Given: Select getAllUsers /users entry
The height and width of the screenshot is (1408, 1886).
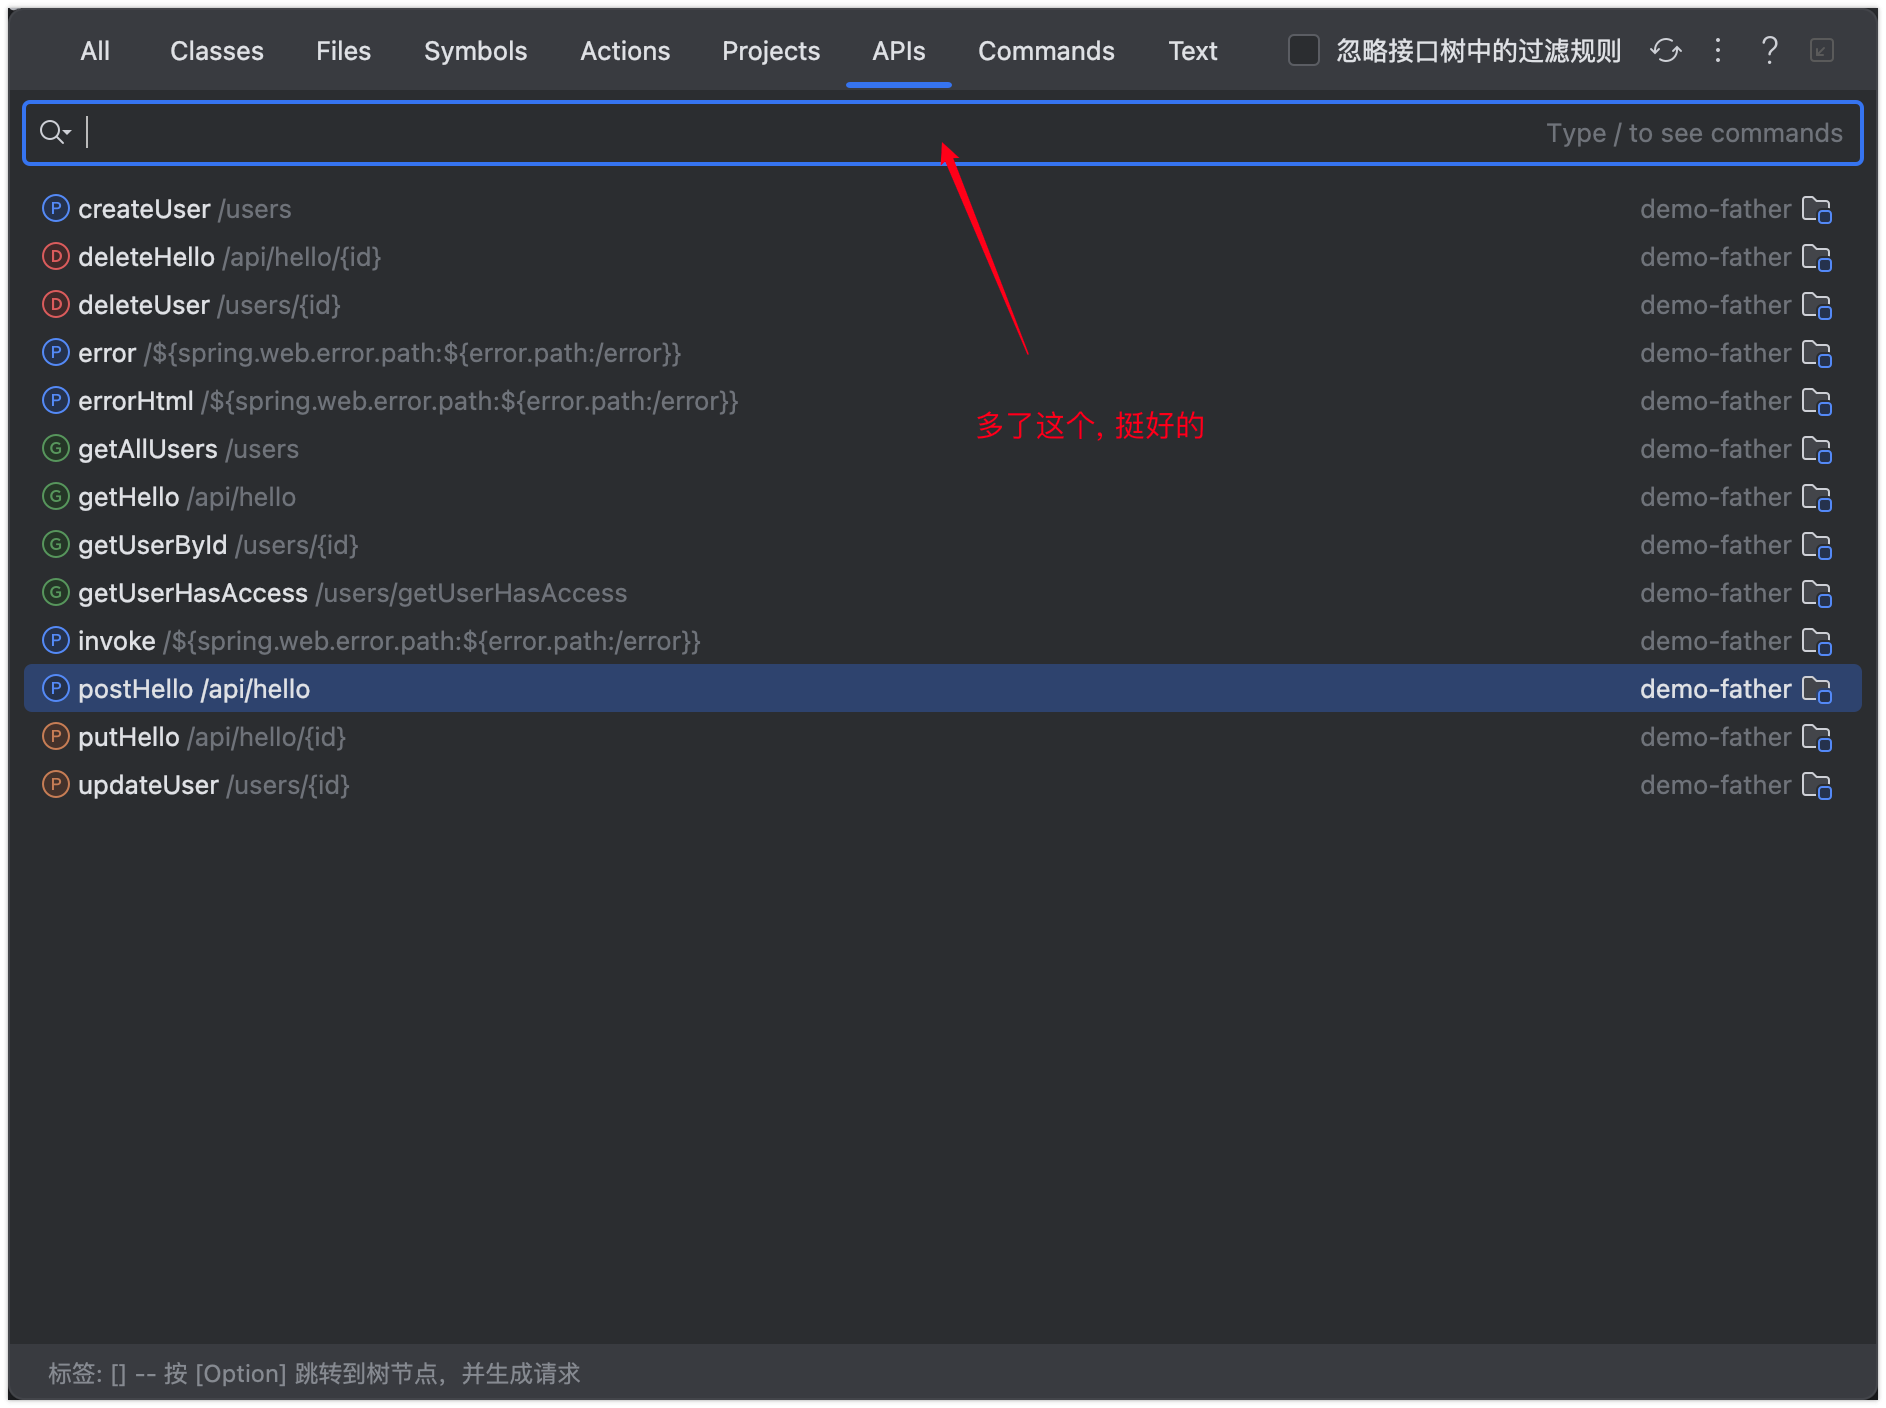Looking at the screenshot, I should (x=943, y=449).
